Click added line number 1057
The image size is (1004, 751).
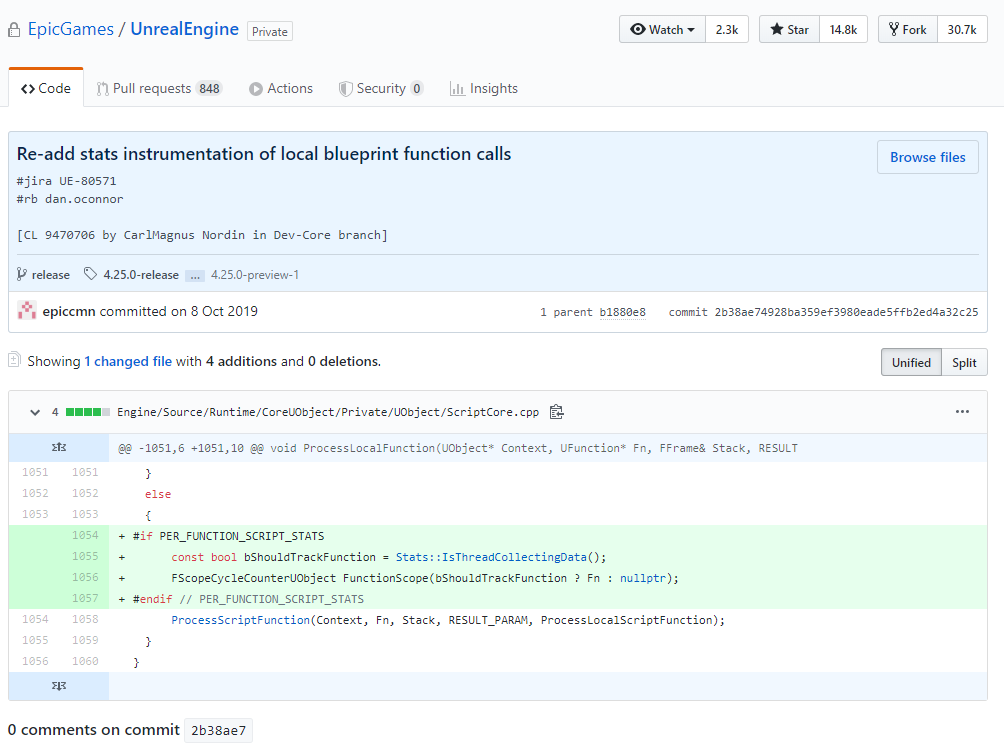point(85,599)
